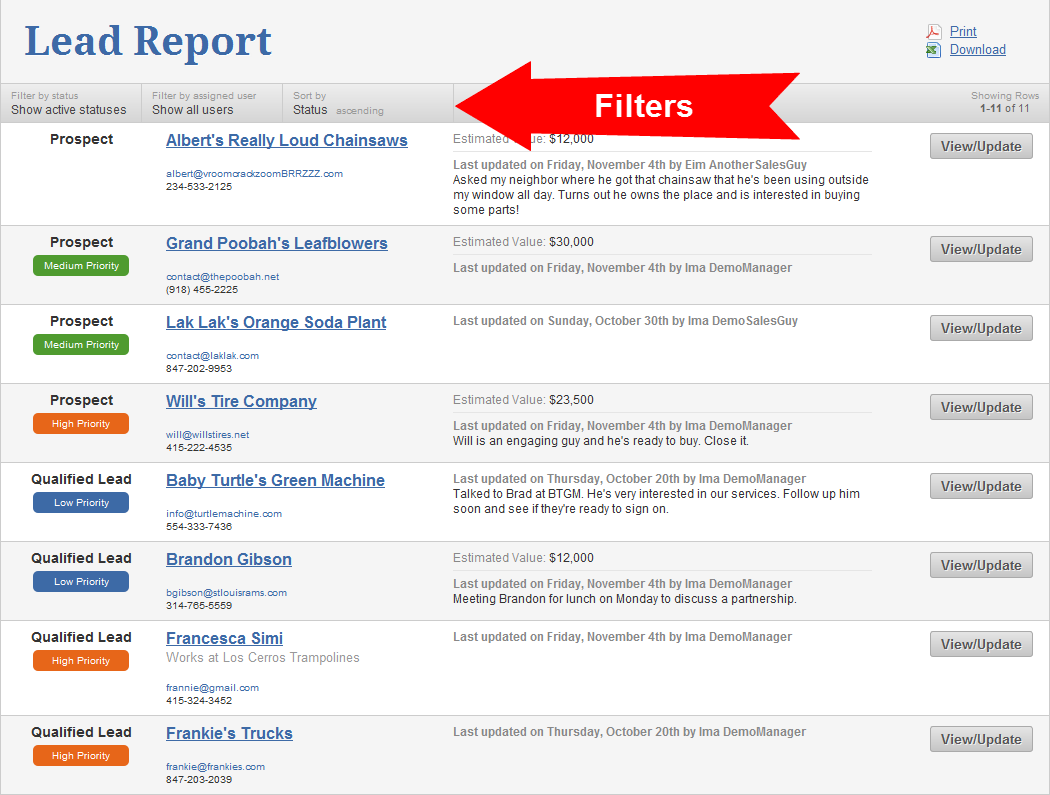Open Lak Lak's Orange Soda Plant lead
1050x795 pixels.
click(x=276, y=322)
